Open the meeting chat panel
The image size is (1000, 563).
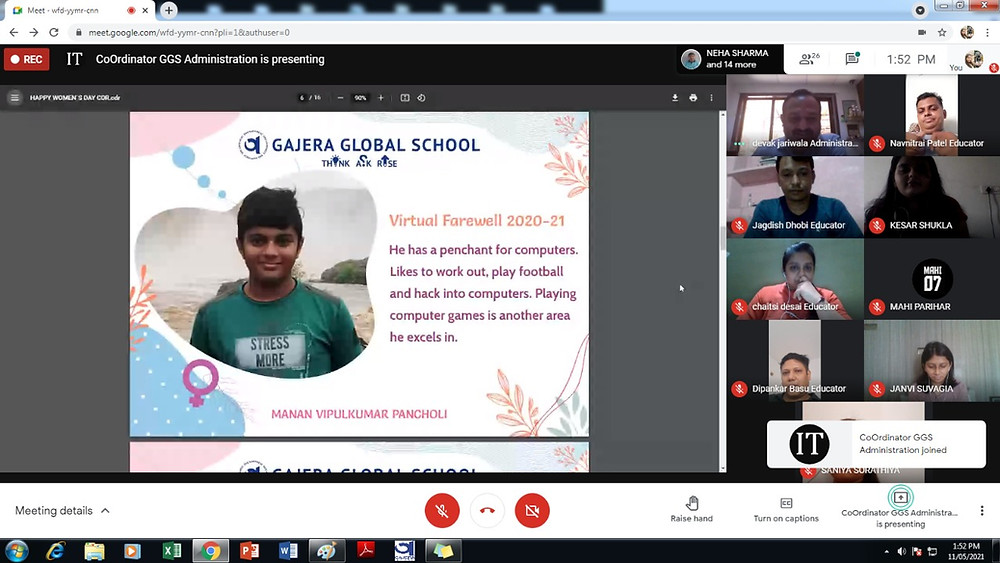pyautogui.click(x=852, y=59)
